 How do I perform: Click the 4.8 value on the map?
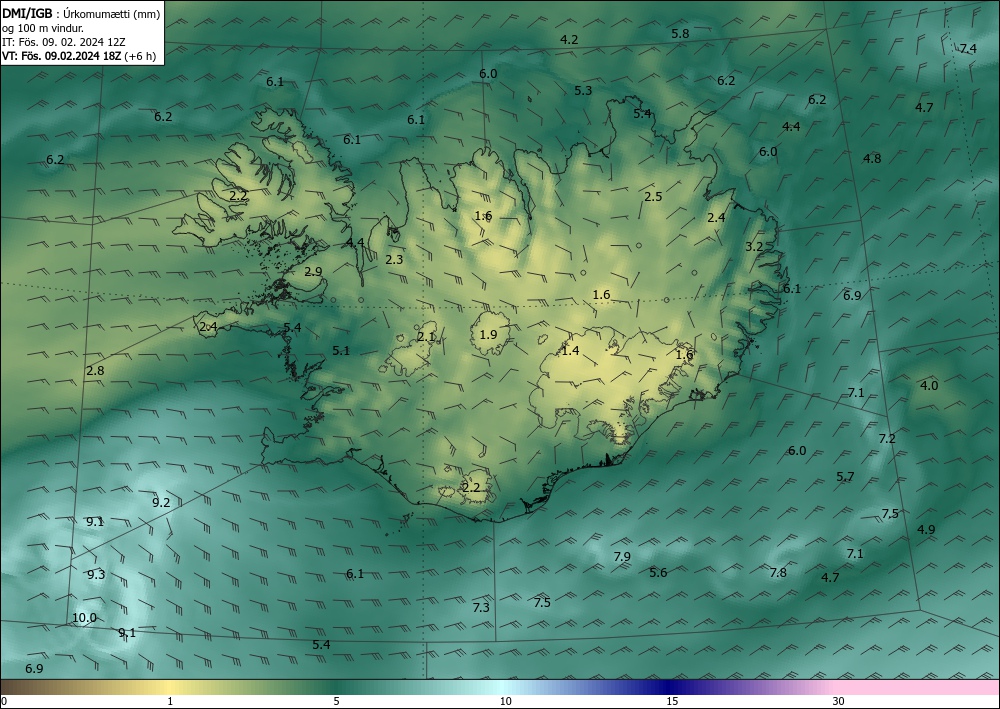(x=872, y=159)
